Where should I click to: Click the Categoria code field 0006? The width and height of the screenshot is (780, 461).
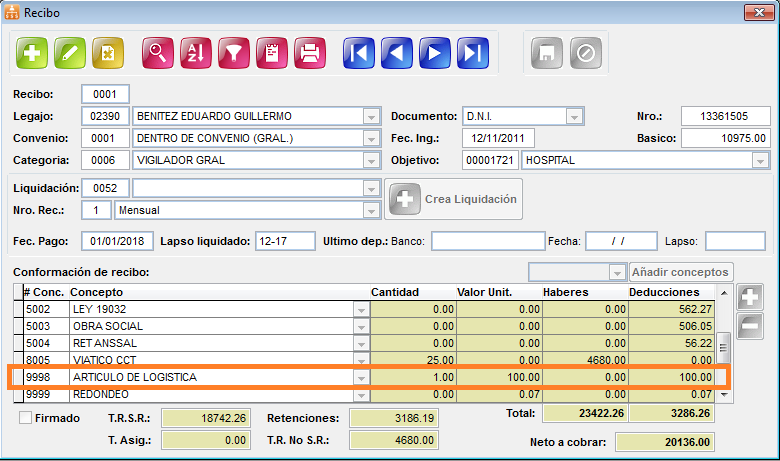point(105,160)
